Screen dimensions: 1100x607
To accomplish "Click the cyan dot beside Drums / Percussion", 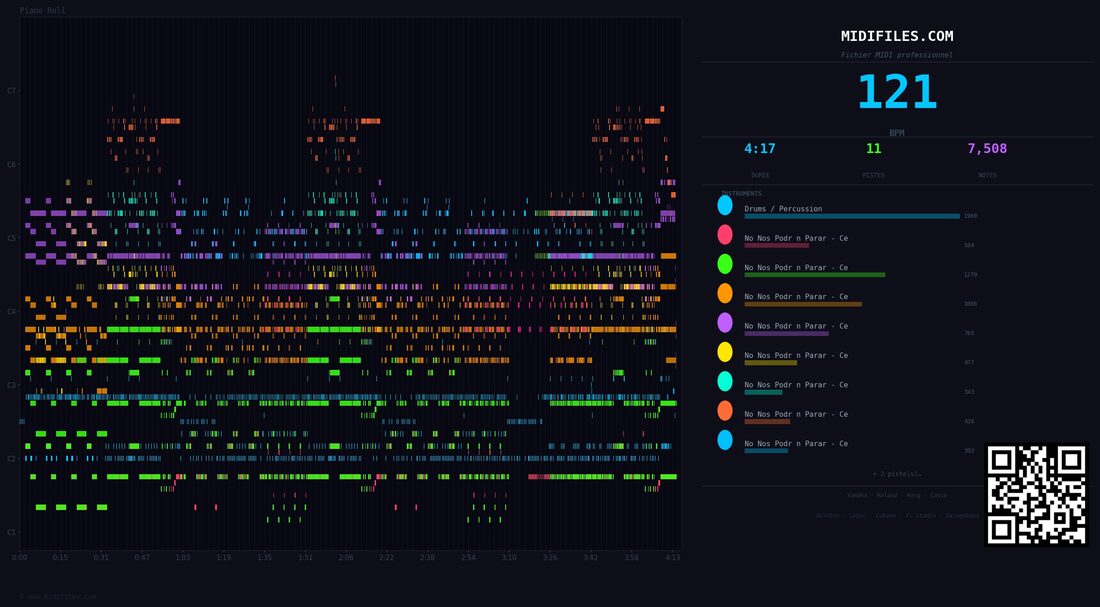I will [725, 206].
